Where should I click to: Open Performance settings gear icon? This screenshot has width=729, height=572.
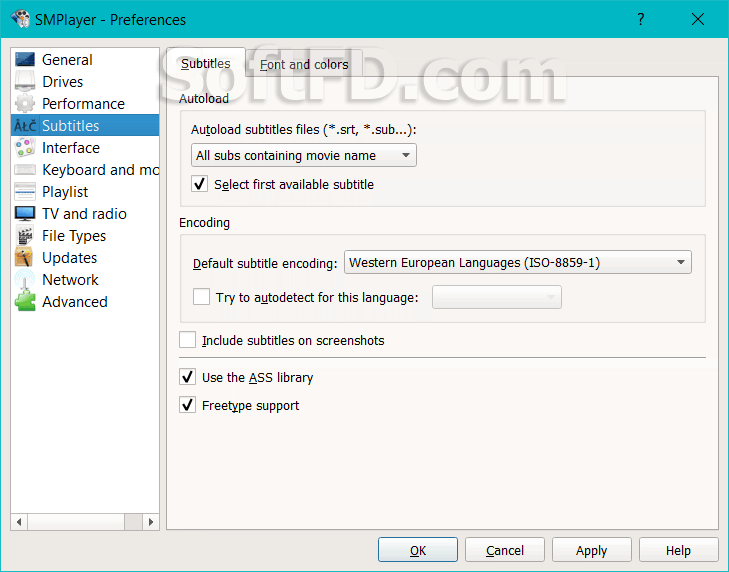[x=25, y=103]
